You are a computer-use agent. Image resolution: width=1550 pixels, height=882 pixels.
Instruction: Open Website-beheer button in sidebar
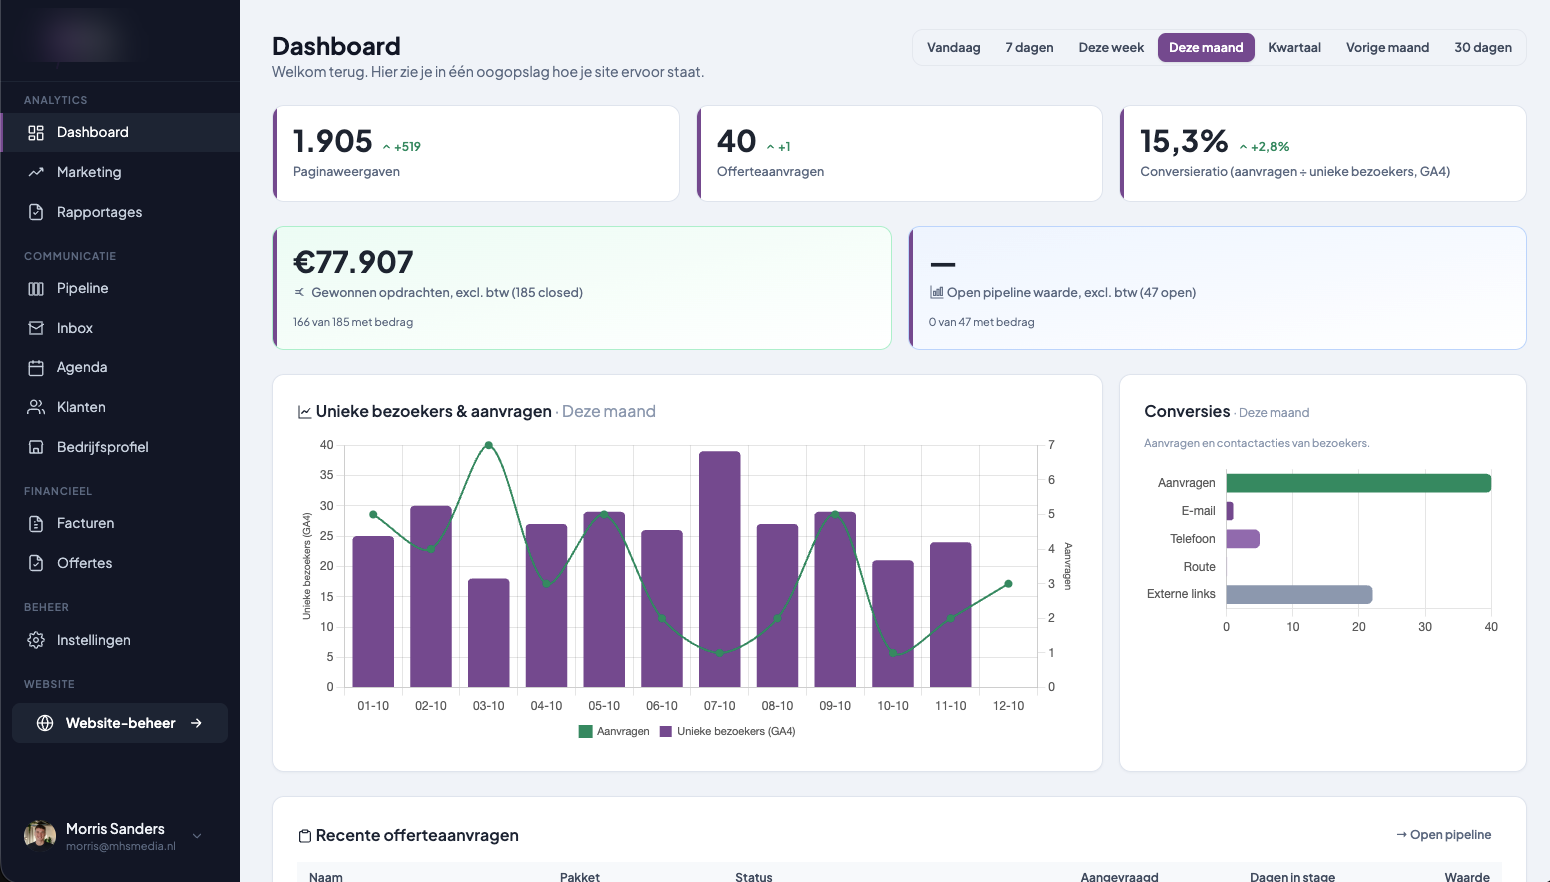coord(120,723)
